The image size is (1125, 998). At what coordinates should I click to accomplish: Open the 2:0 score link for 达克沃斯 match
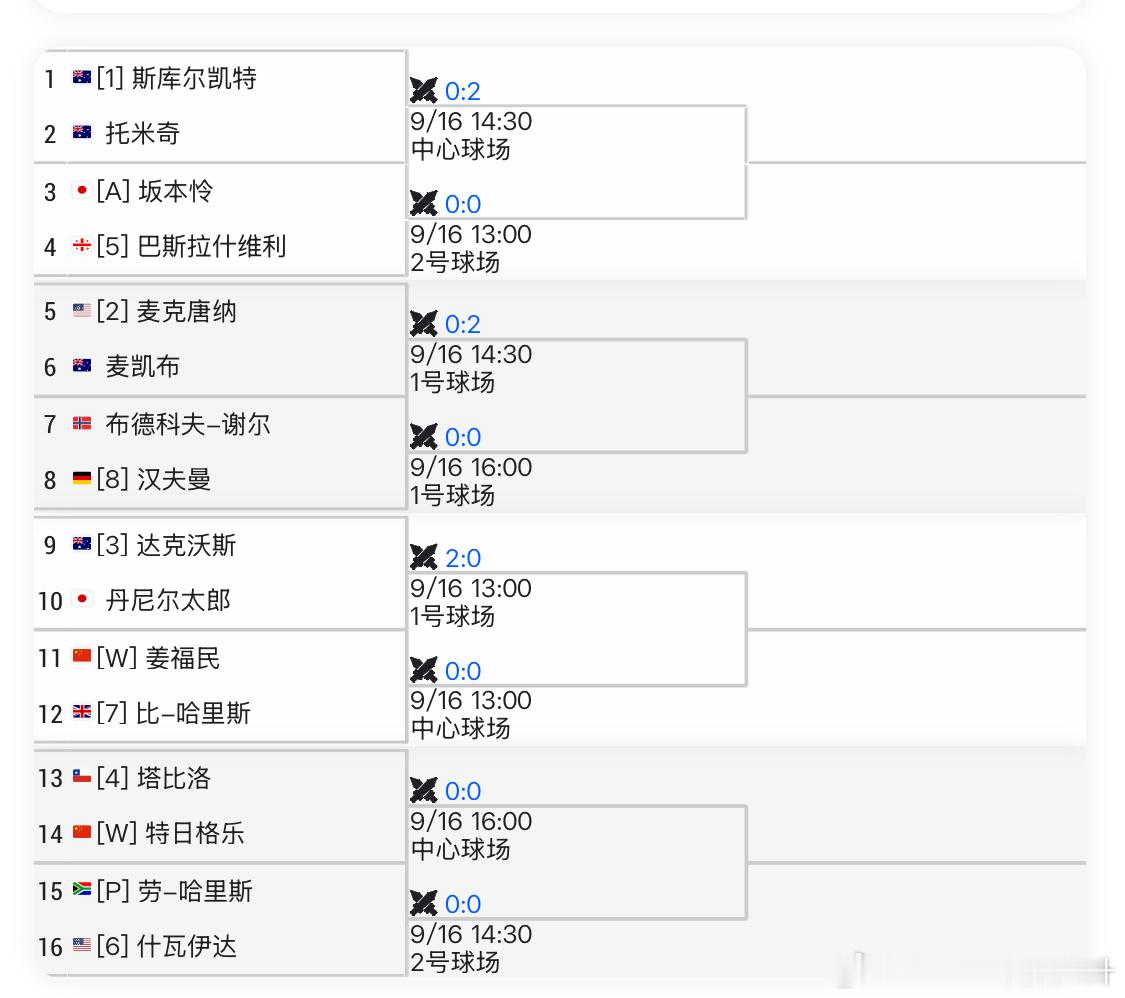point(463,558)
